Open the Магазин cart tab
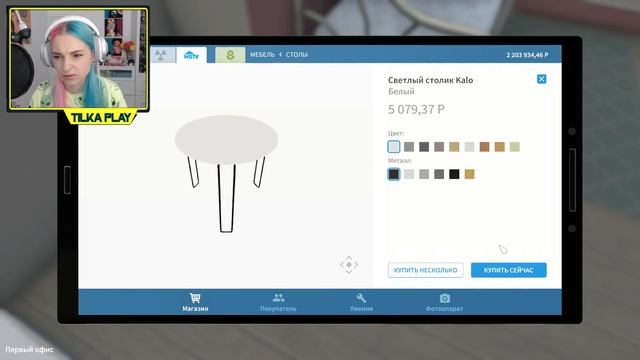This screenshot has height=360, width=640. pyautogui.click(x=195, y=302)
